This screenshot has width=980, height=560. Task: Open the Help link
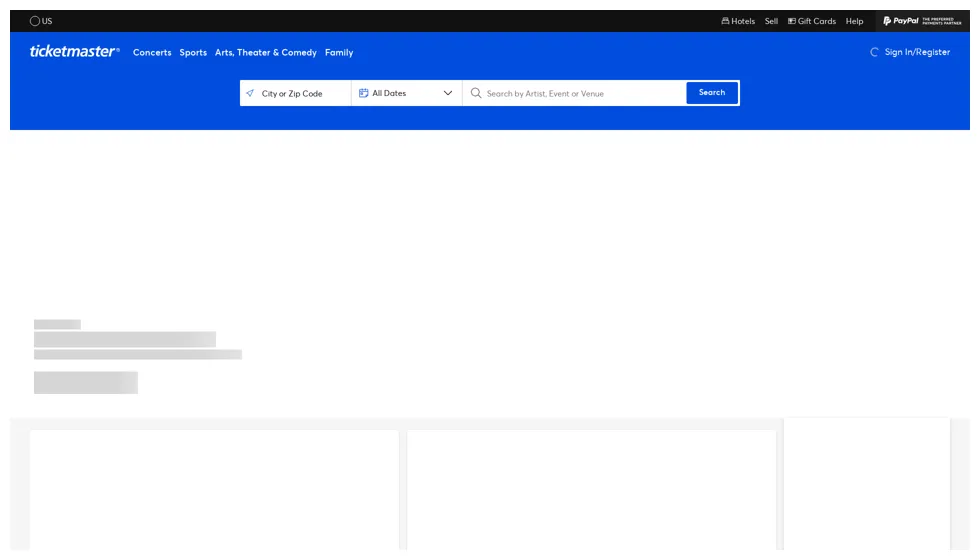click(854, 21)
